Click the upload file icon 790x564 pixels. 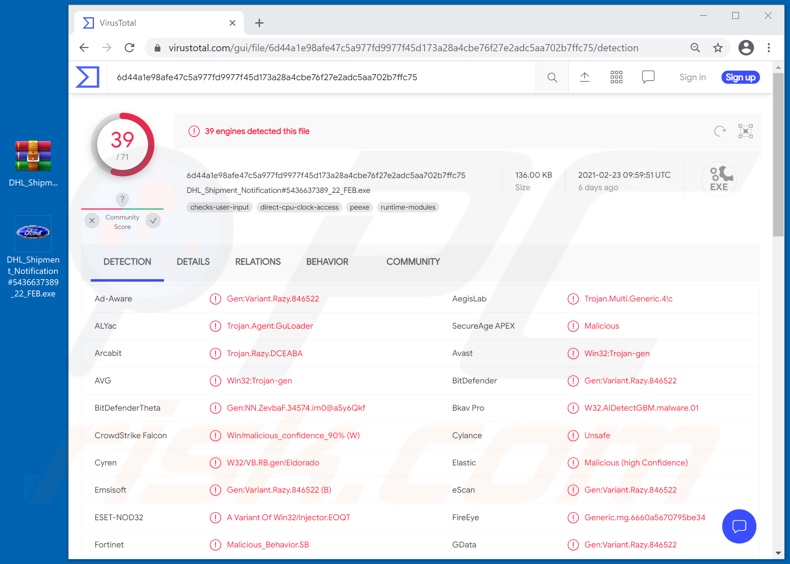(584, 77)
